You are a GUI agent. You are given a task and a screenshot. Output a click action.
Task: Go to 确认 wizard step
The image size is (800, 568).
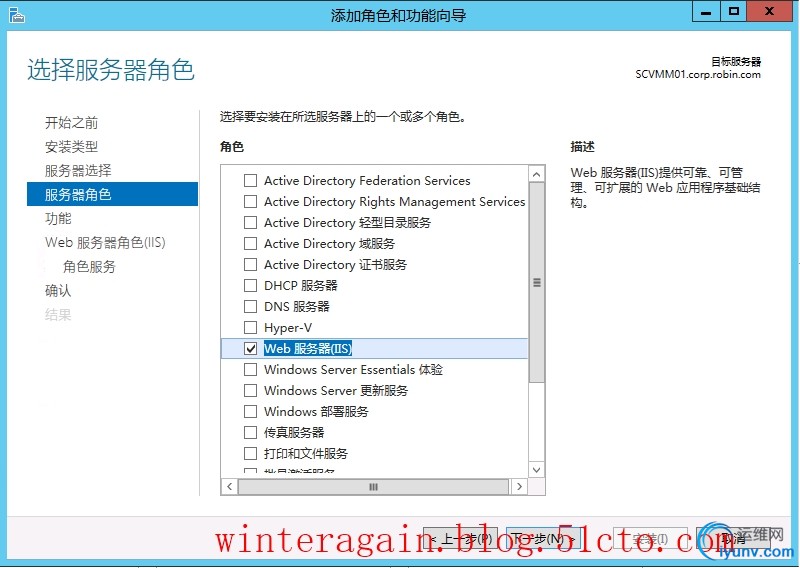point(58,290)
